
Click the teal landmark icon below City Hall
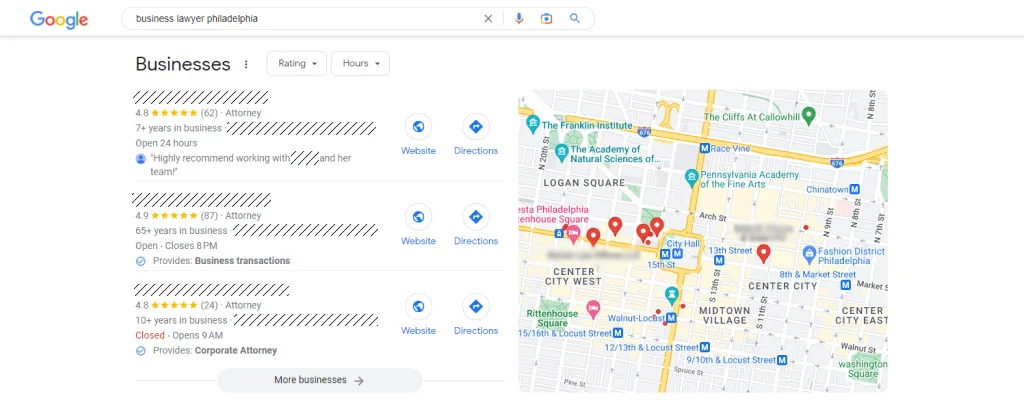(x=671, y=293)
